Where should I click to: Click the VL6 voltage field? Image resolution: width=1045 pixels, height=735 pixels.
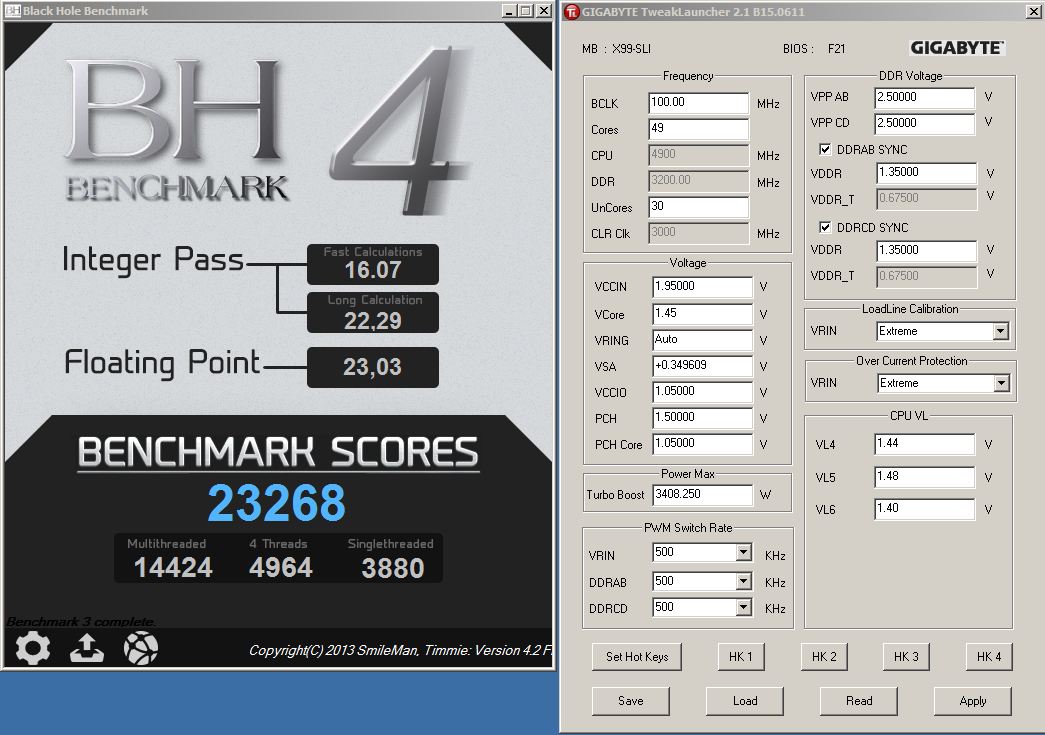pyautogui.click(x=924, y=508)
